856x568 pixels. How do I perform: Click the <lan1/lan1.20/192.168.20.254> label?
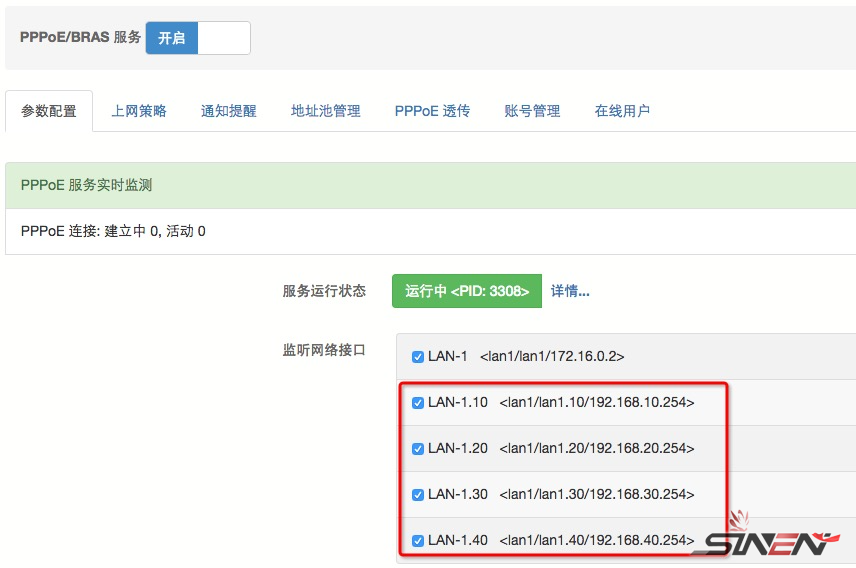[597, 448]
